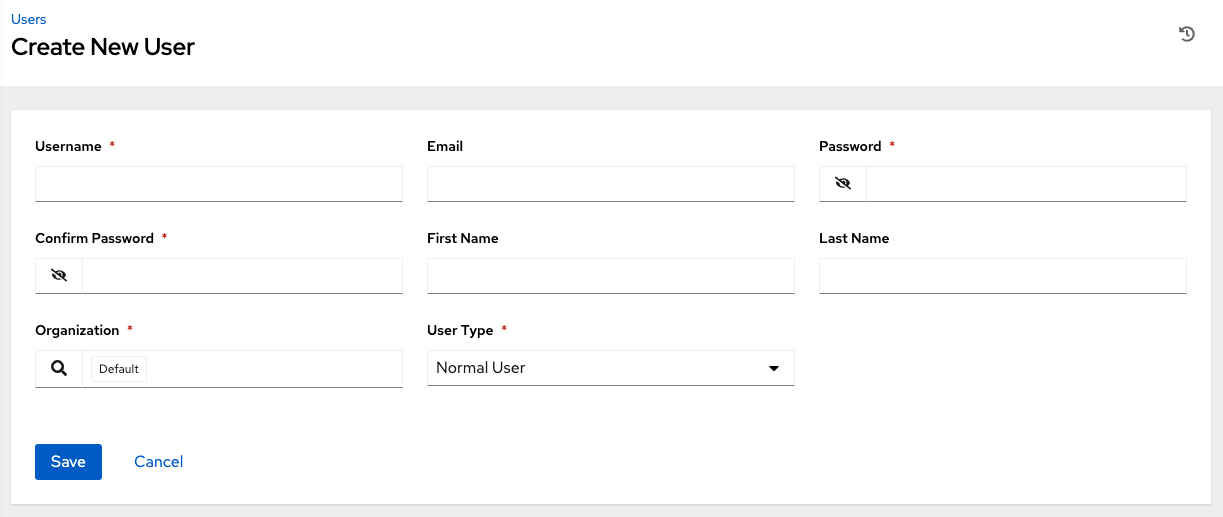
Task: Select the Default organization chip
Action: (119, 369)
